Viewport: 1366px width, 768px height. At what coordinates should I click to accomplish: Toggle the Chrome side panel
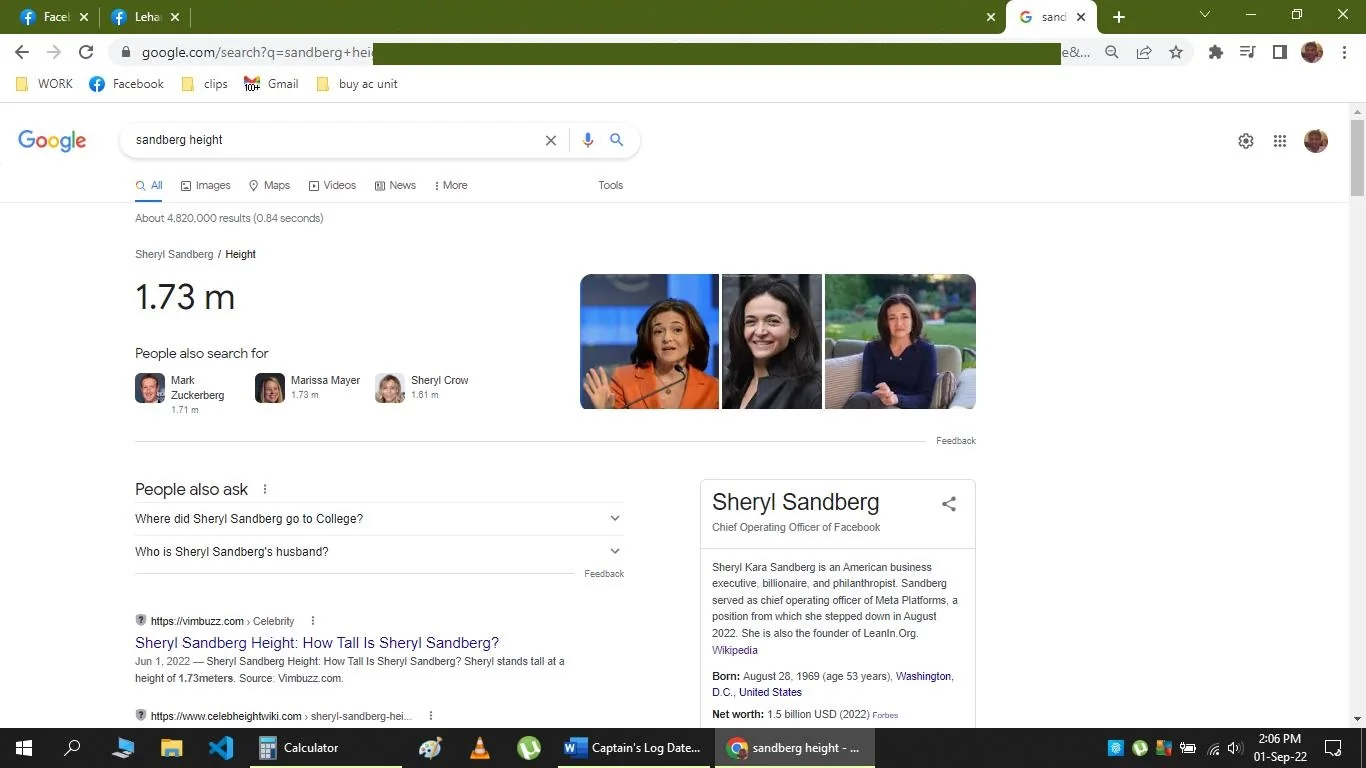point(1280,52)
